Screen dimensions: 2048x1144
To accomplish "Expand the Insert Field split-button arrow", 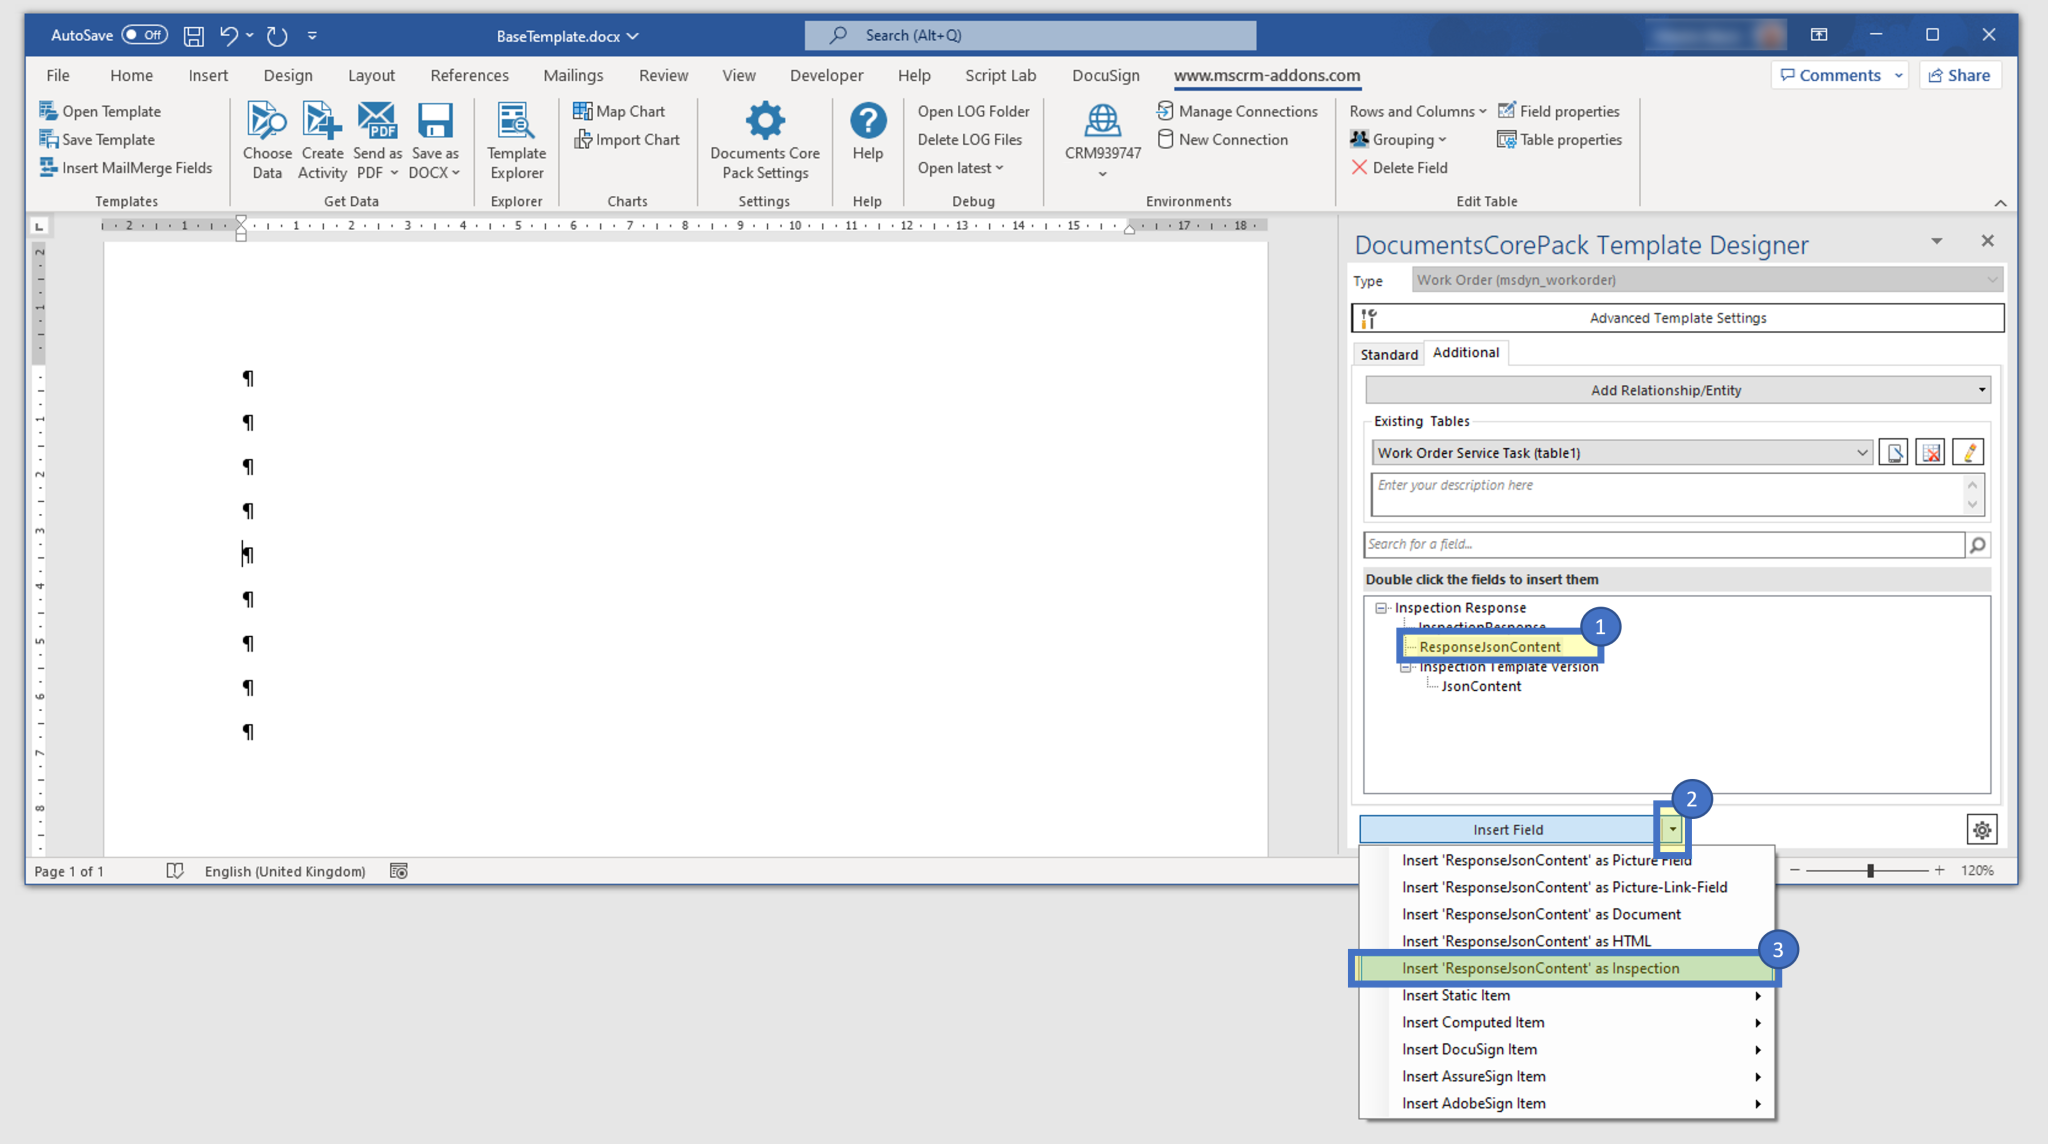I will point(1673,829).
